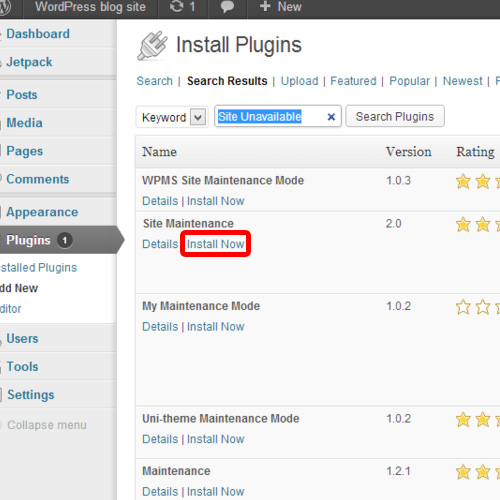Open the updates icon showing 1
The image size is (500, 500).
coord(183,7)
